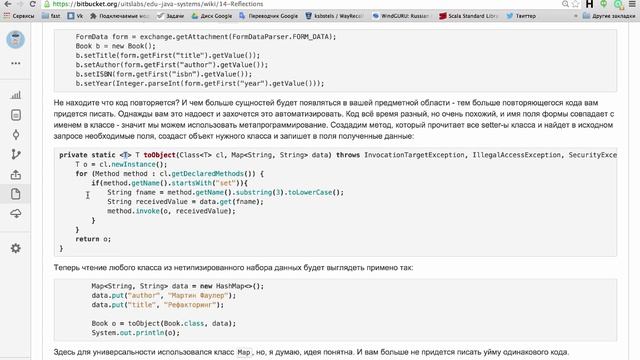The height and width of the screenshot is (360, 640).
Task: Open the Commits icon in sidebar
Action: (x=16, y=135)
